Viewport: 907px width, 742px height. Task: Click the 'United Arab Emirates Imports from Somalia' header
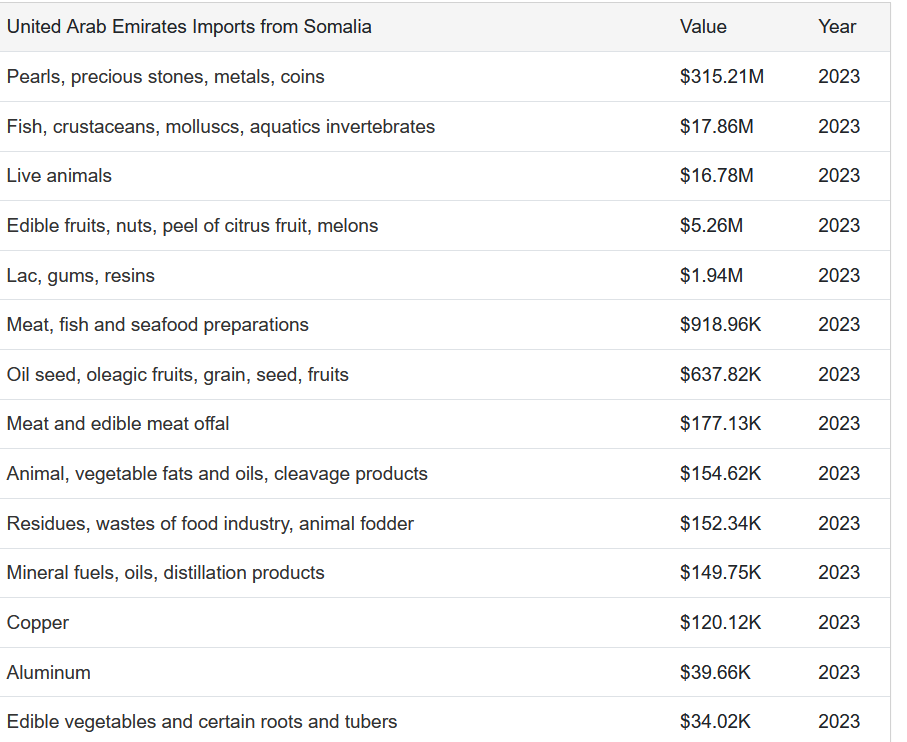[189, 27]
